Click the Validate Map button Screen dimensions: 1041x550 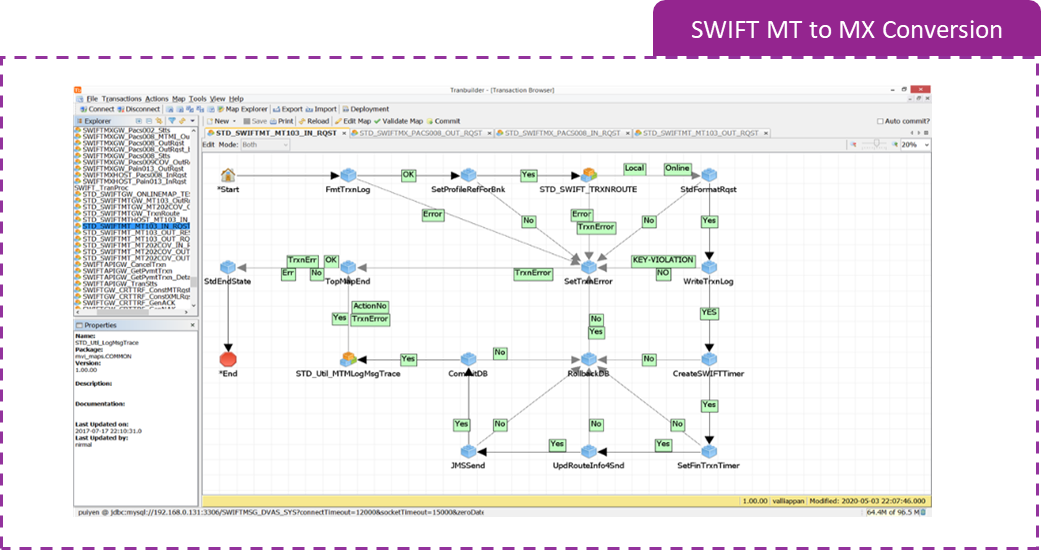click(401, 121)
